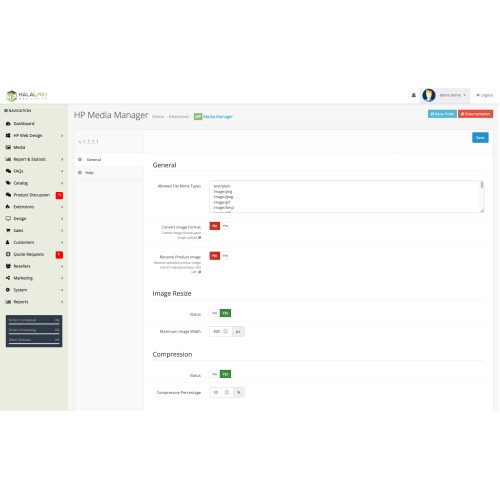The height and width of the screenshot is (500, 500).
Task: Switch Image Resize status to No
Action: click(214, 313)
